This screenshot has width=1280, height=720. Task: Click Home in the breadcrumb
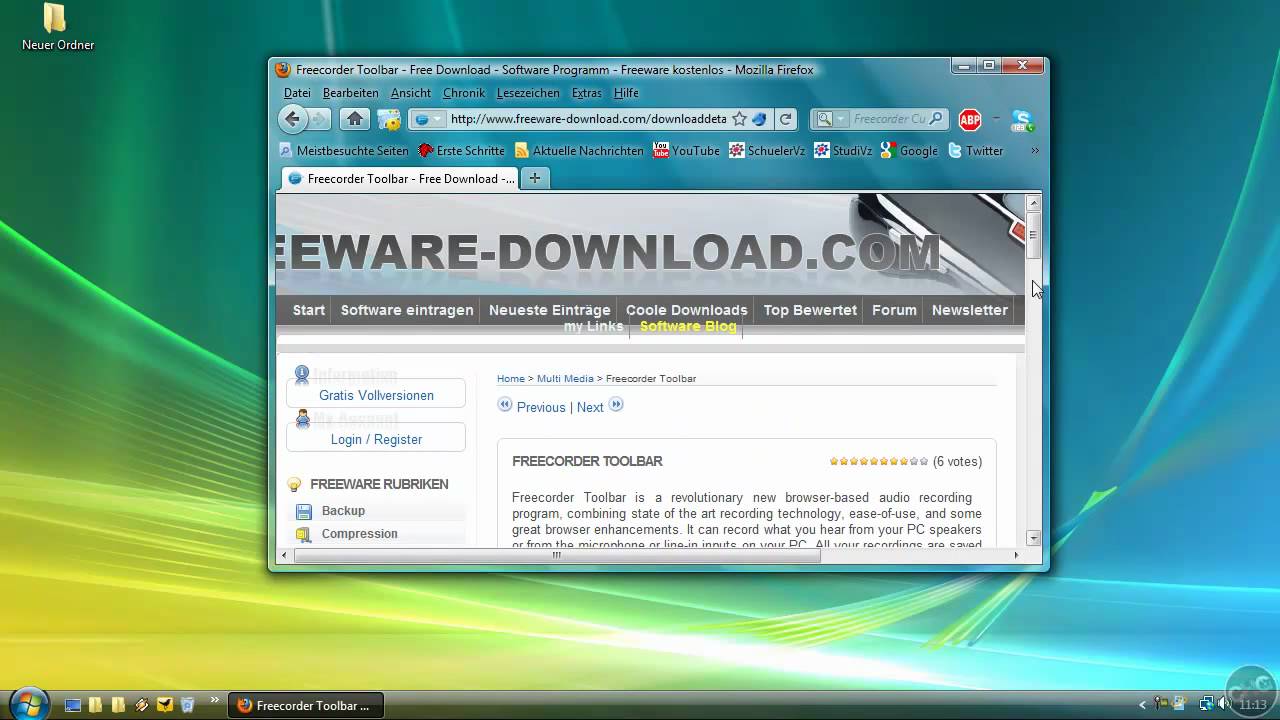(511, 379)
